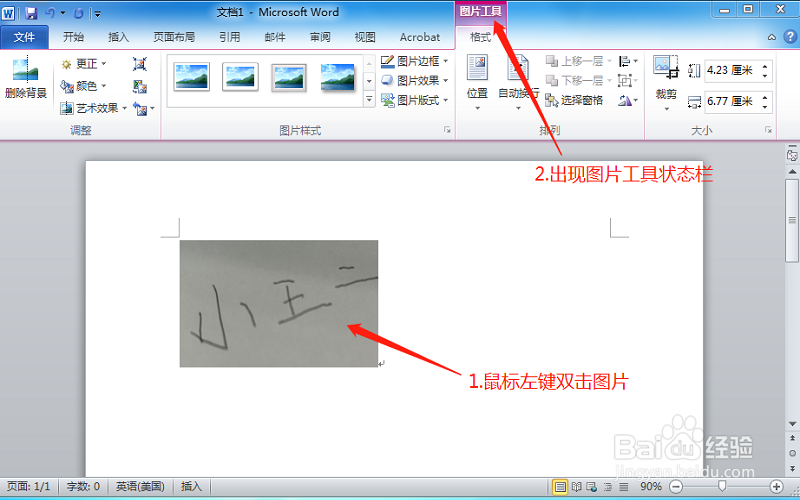Screen dimensions: 800x500
Task: Switch to References (引用) tab
Action: [230, 37]
